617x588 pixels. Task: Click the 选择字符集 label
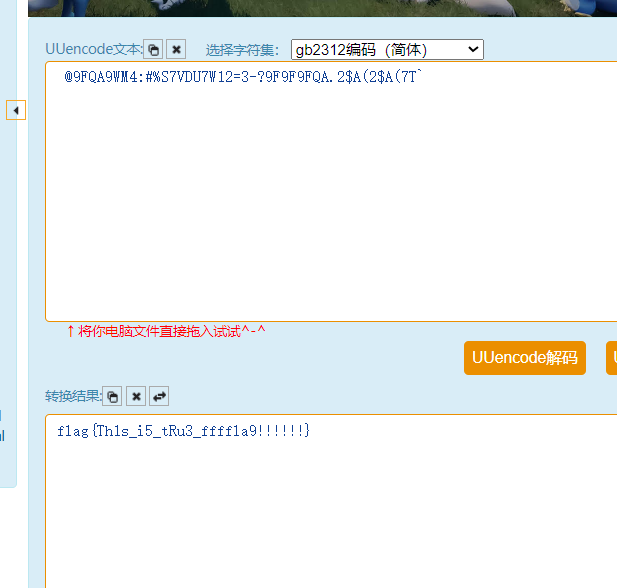coord(242,50)
